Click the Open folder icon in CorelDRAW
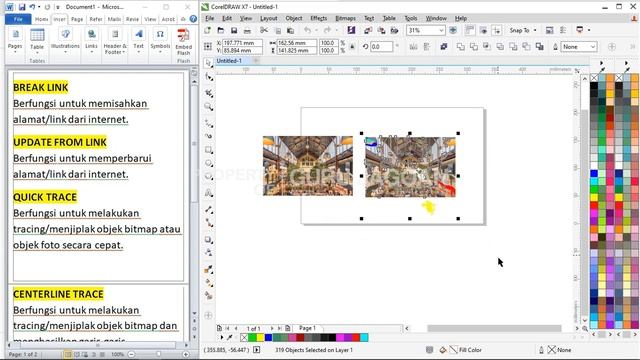 220,31
